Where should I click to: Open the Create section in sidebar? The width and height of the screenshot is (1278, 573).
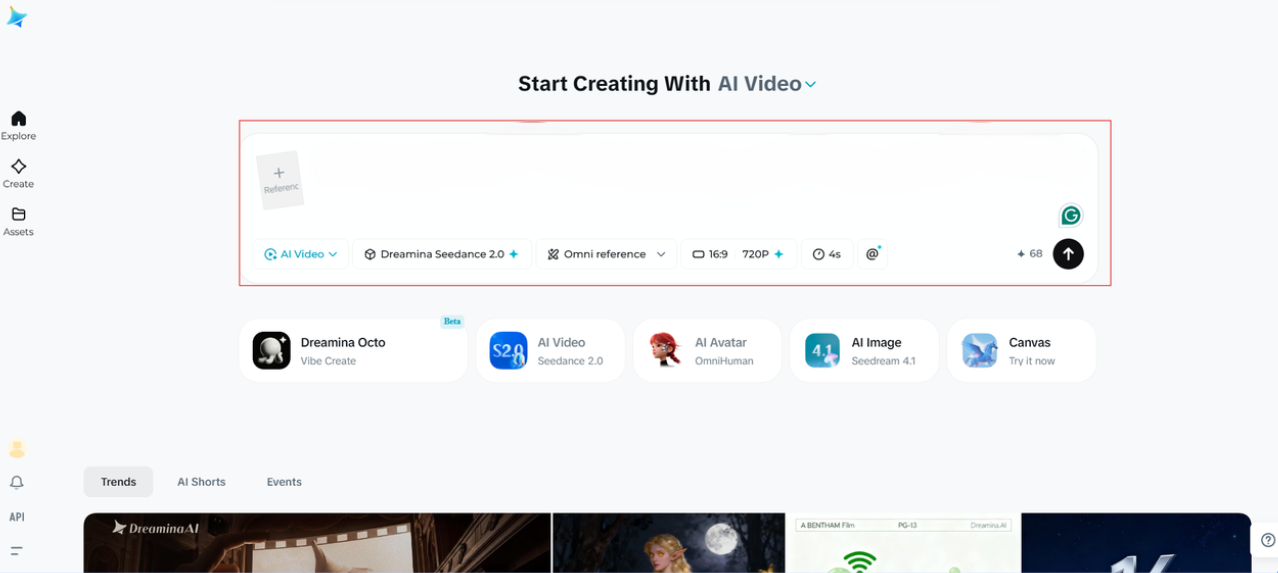[x=18, y=174]
